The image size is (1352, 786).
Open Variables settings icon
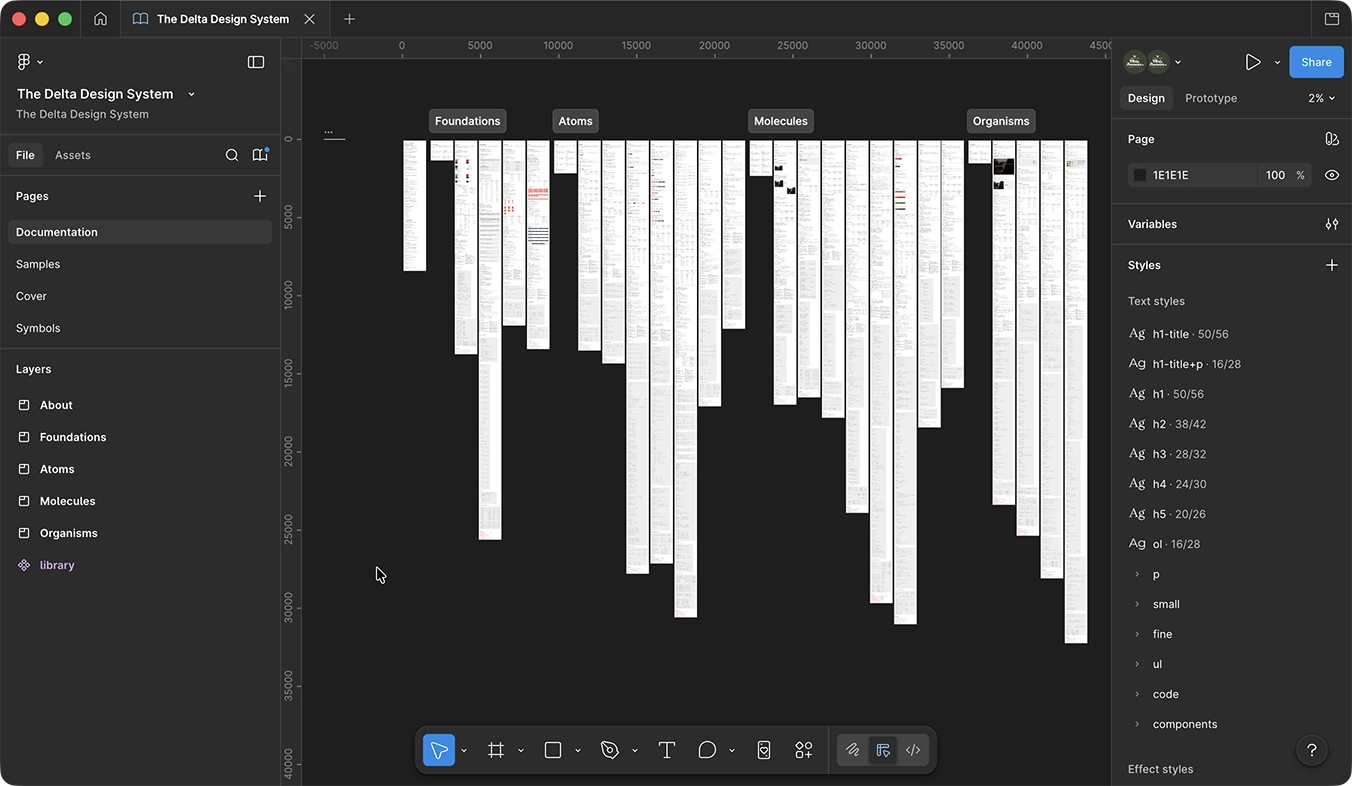click(x=1331, y=224)
